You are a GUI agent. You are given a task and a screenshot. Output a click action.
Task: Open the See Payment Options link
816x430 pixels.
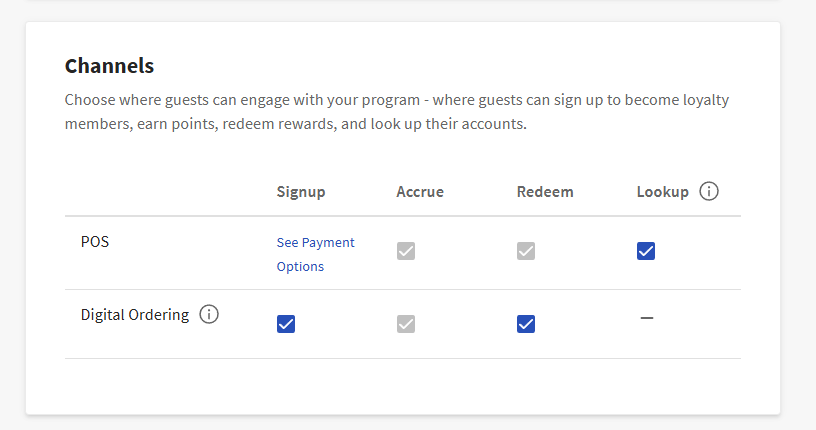pyautogui.click(x=315, y=254)
